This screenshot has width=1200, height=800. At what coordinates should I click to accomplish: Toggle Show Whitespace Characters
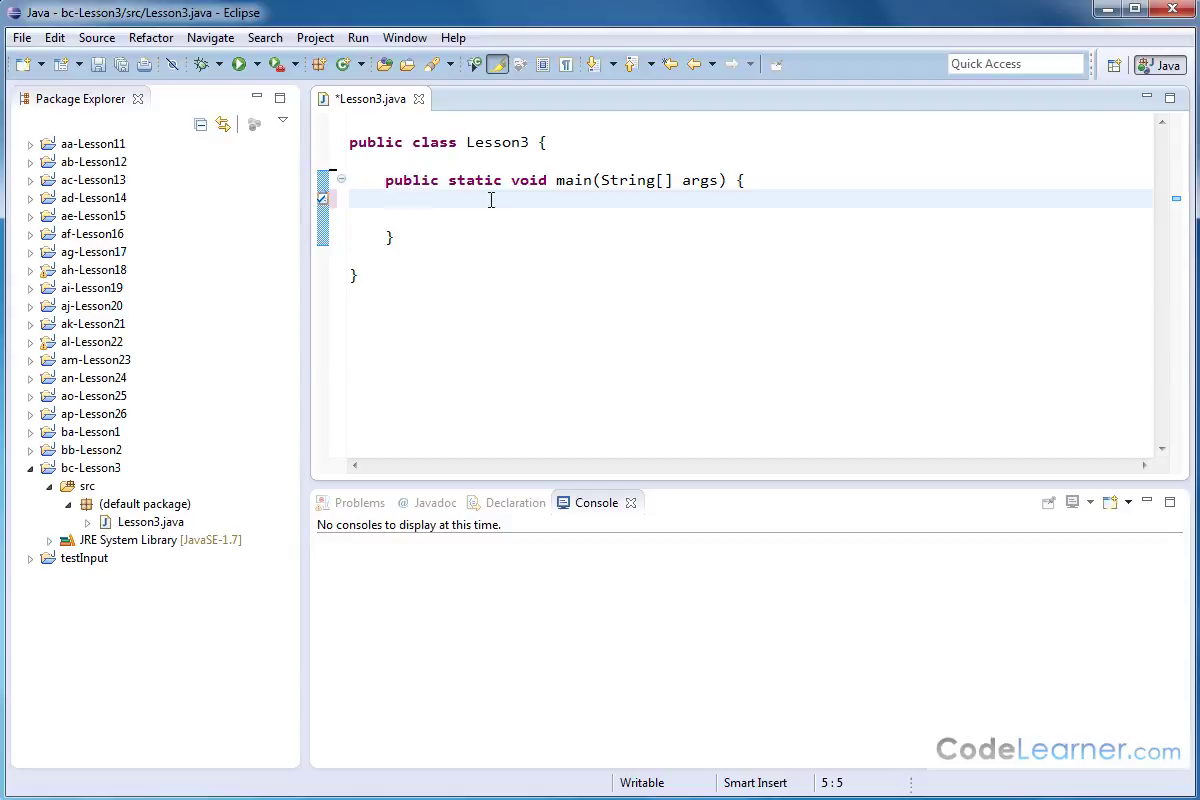coord(566,64)
